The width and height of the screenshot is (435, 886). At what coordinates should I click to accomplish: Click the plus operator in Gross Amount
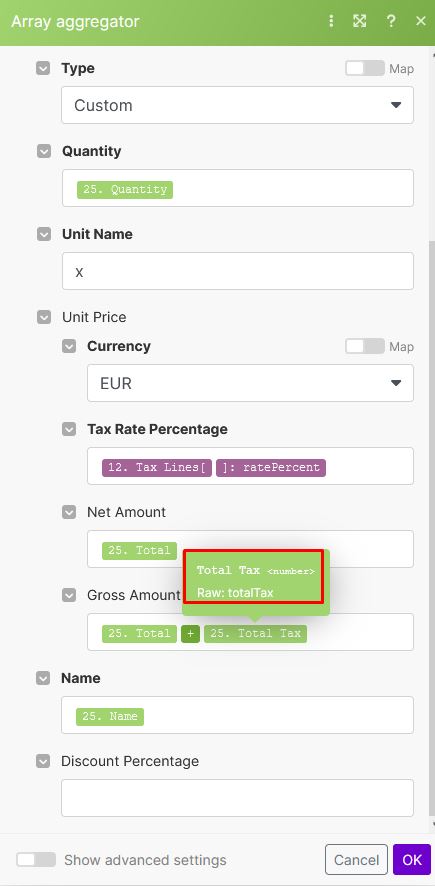click(190, 634)
